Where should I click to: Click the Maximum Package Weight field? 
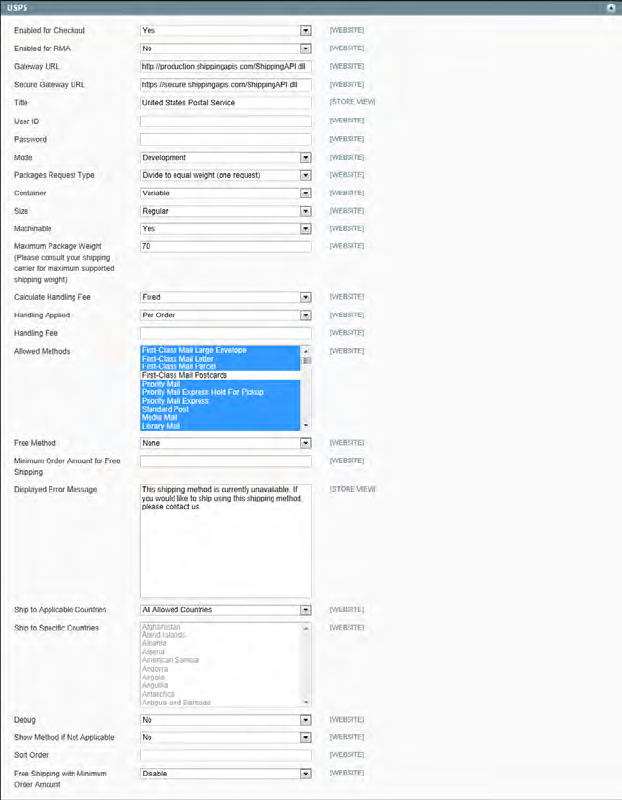[x=226, y=246]
